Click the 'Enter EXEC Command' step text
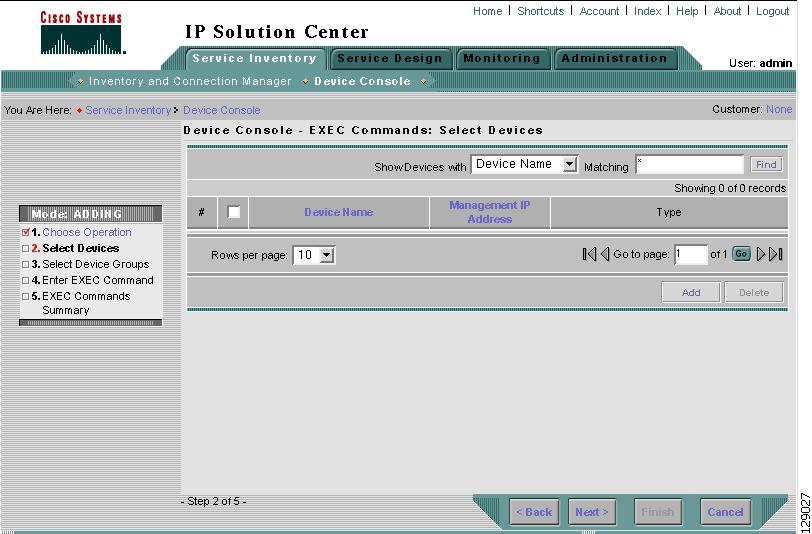Image resolution: width=812 pixels, height=534 pixels. 98,280
